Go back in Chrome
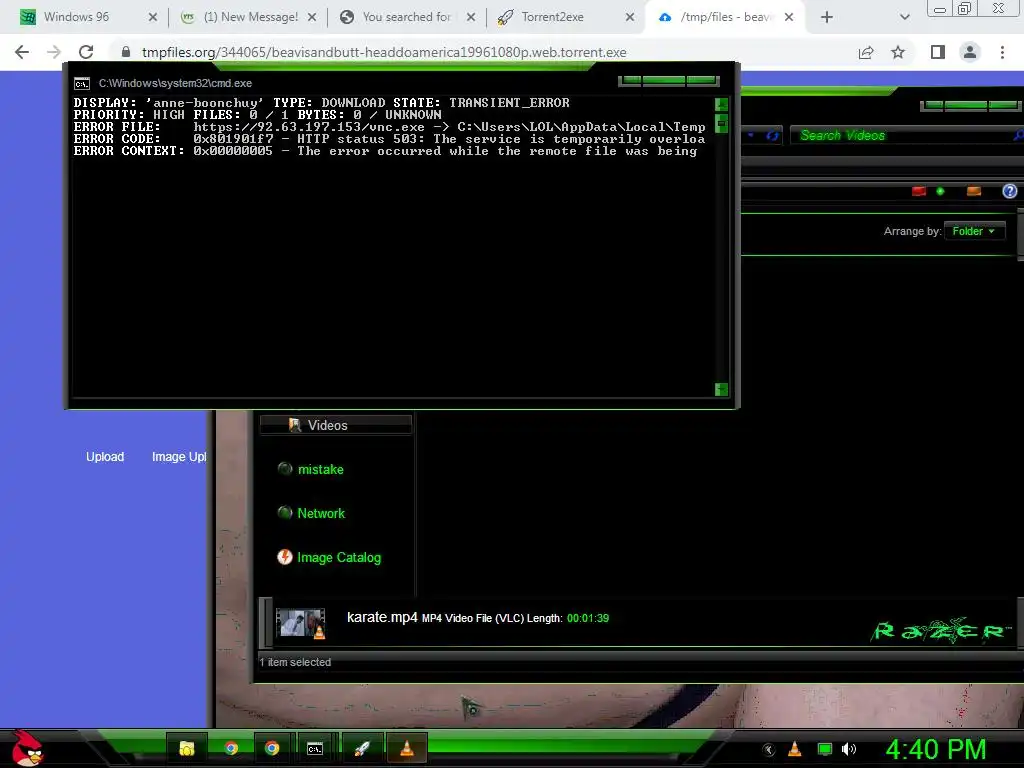 pos(22,52)
